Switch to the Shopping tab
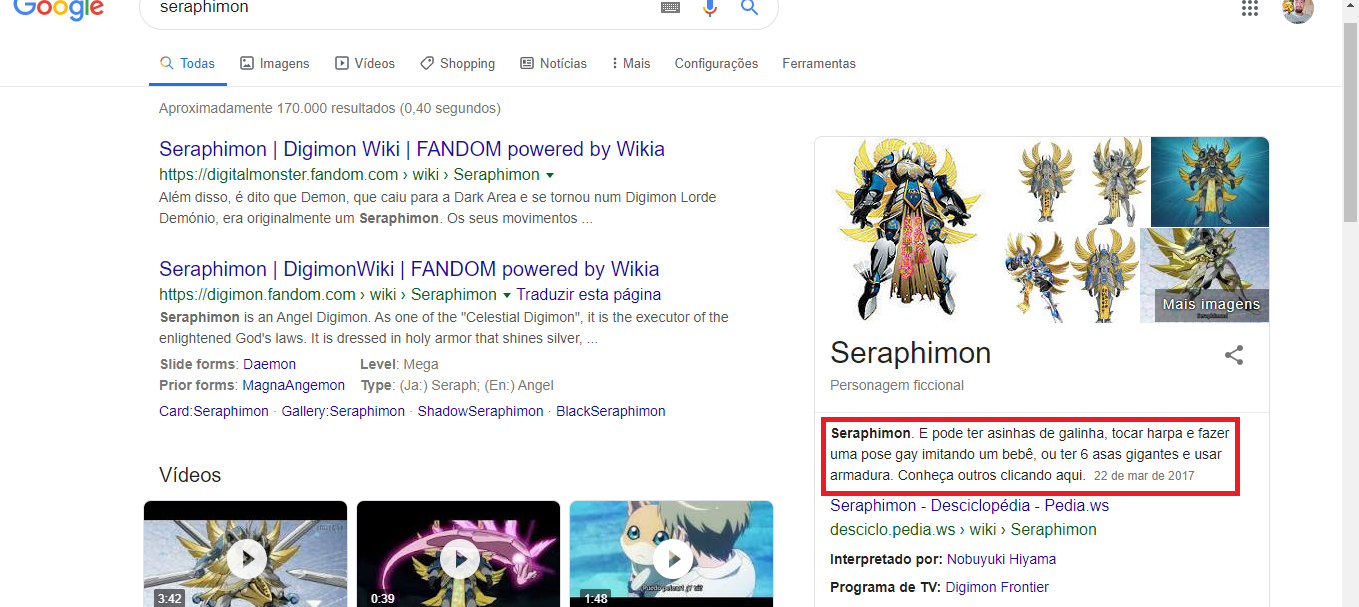Viewport: 1359px width, 607px height. tap(457, 63)
